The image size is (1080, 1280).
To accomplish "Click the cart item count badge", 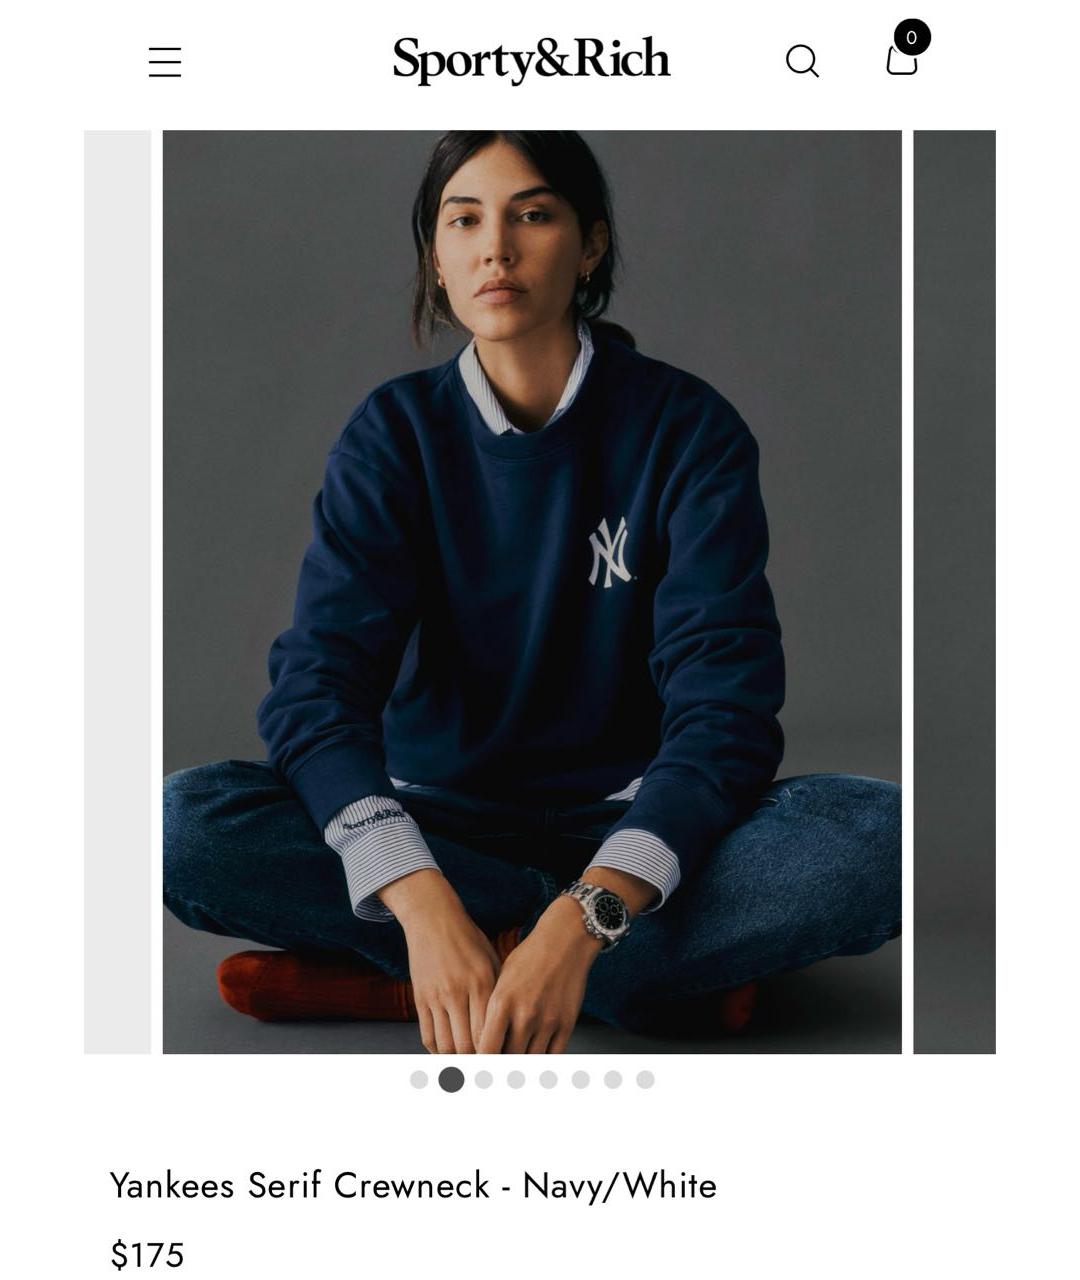I will pos(911,37).
